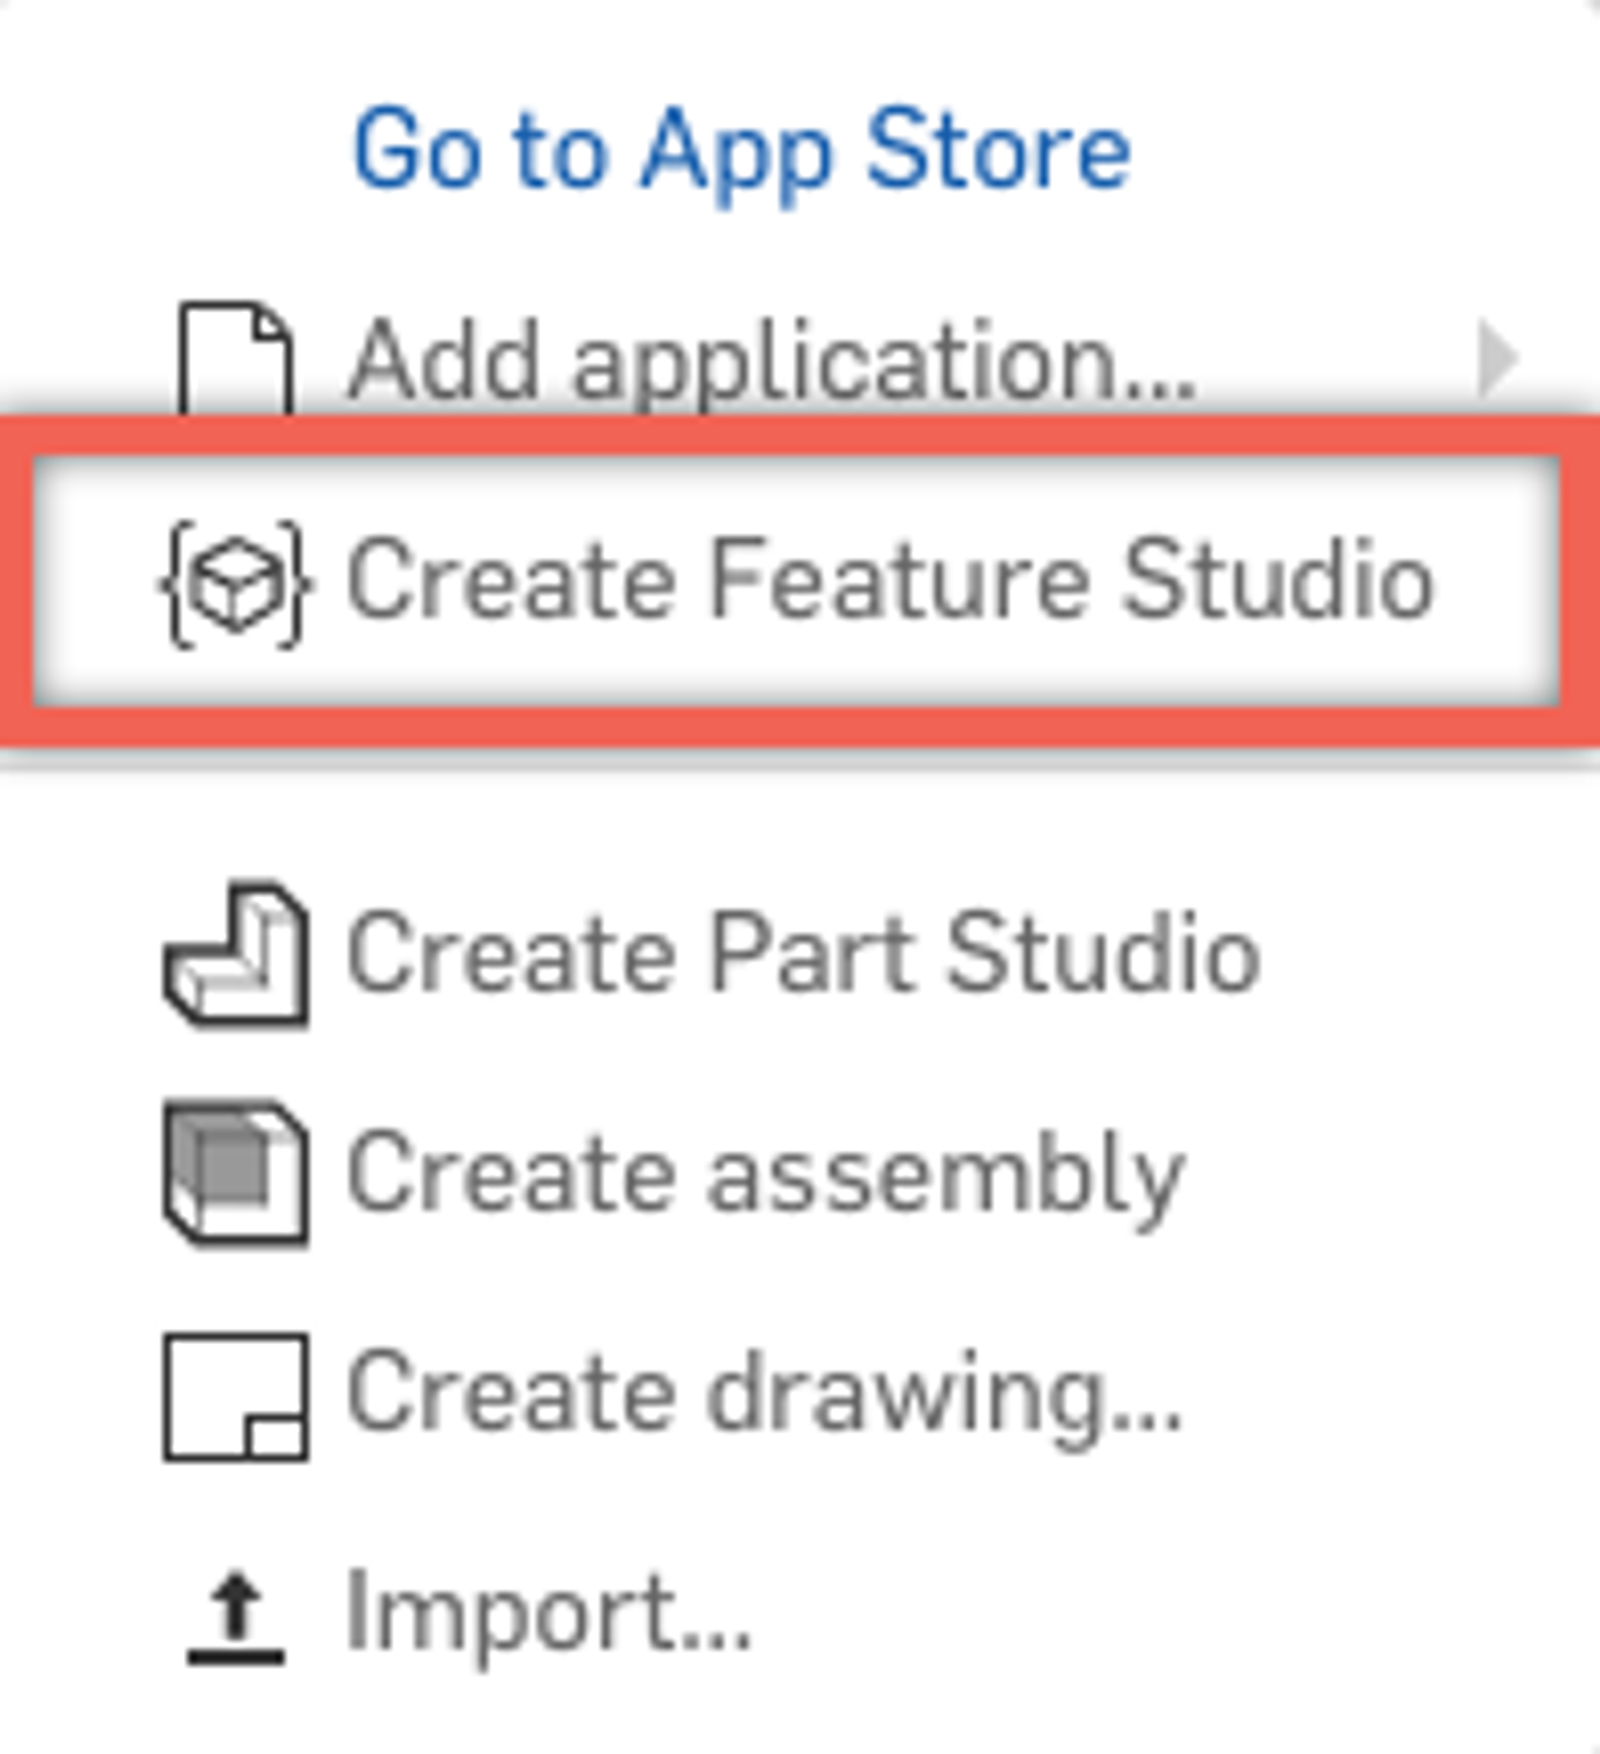Click the red-outlined highlighted menu entry

(798, 583)
